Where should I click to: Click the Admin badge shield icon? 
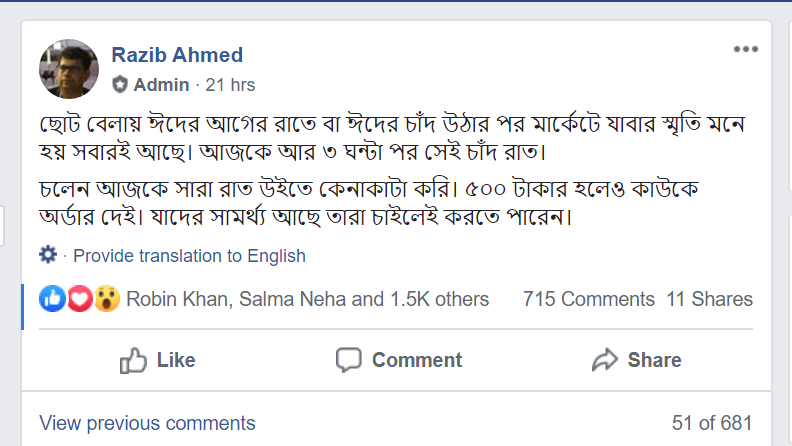coord(120,83)
